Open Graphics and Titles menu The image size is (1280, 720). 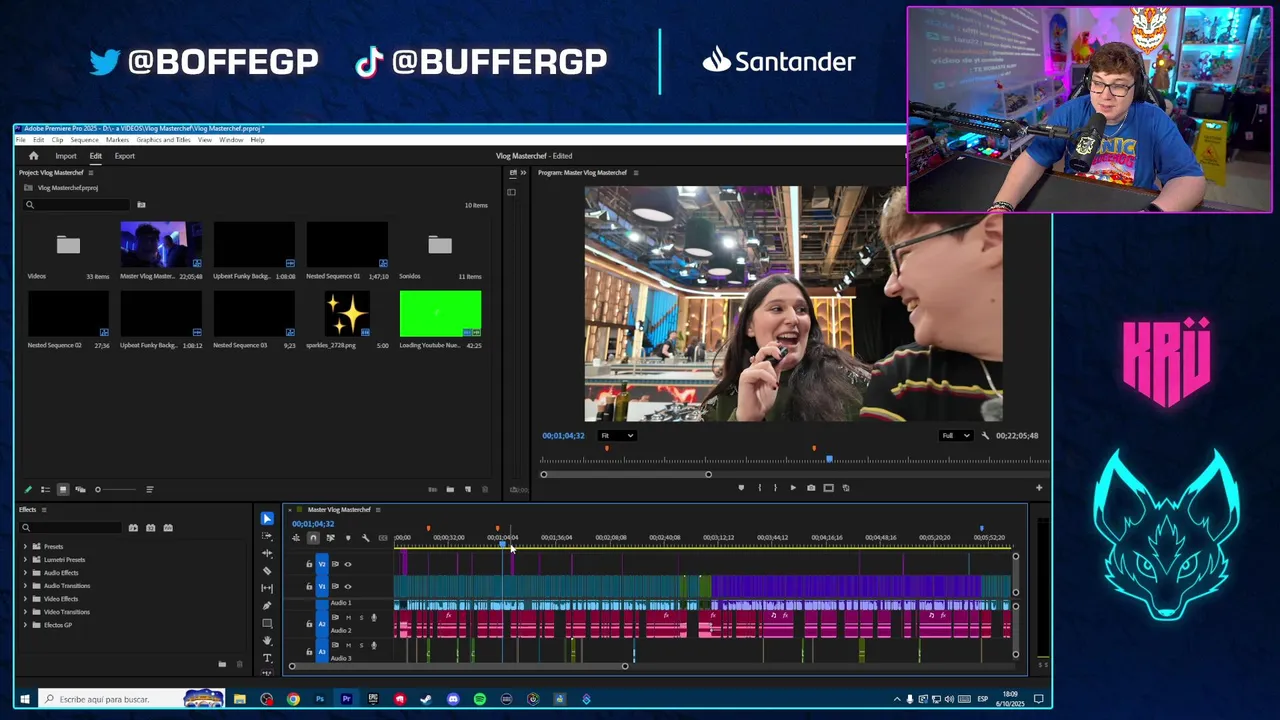[163, 140]
